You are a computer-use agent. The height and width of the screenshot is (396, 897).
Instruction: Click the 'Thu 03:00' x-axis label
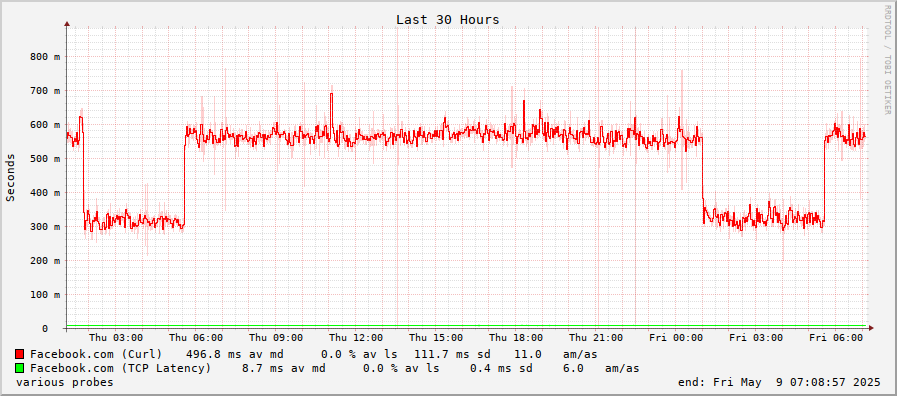pyautogui.click(x=116, y=338)
